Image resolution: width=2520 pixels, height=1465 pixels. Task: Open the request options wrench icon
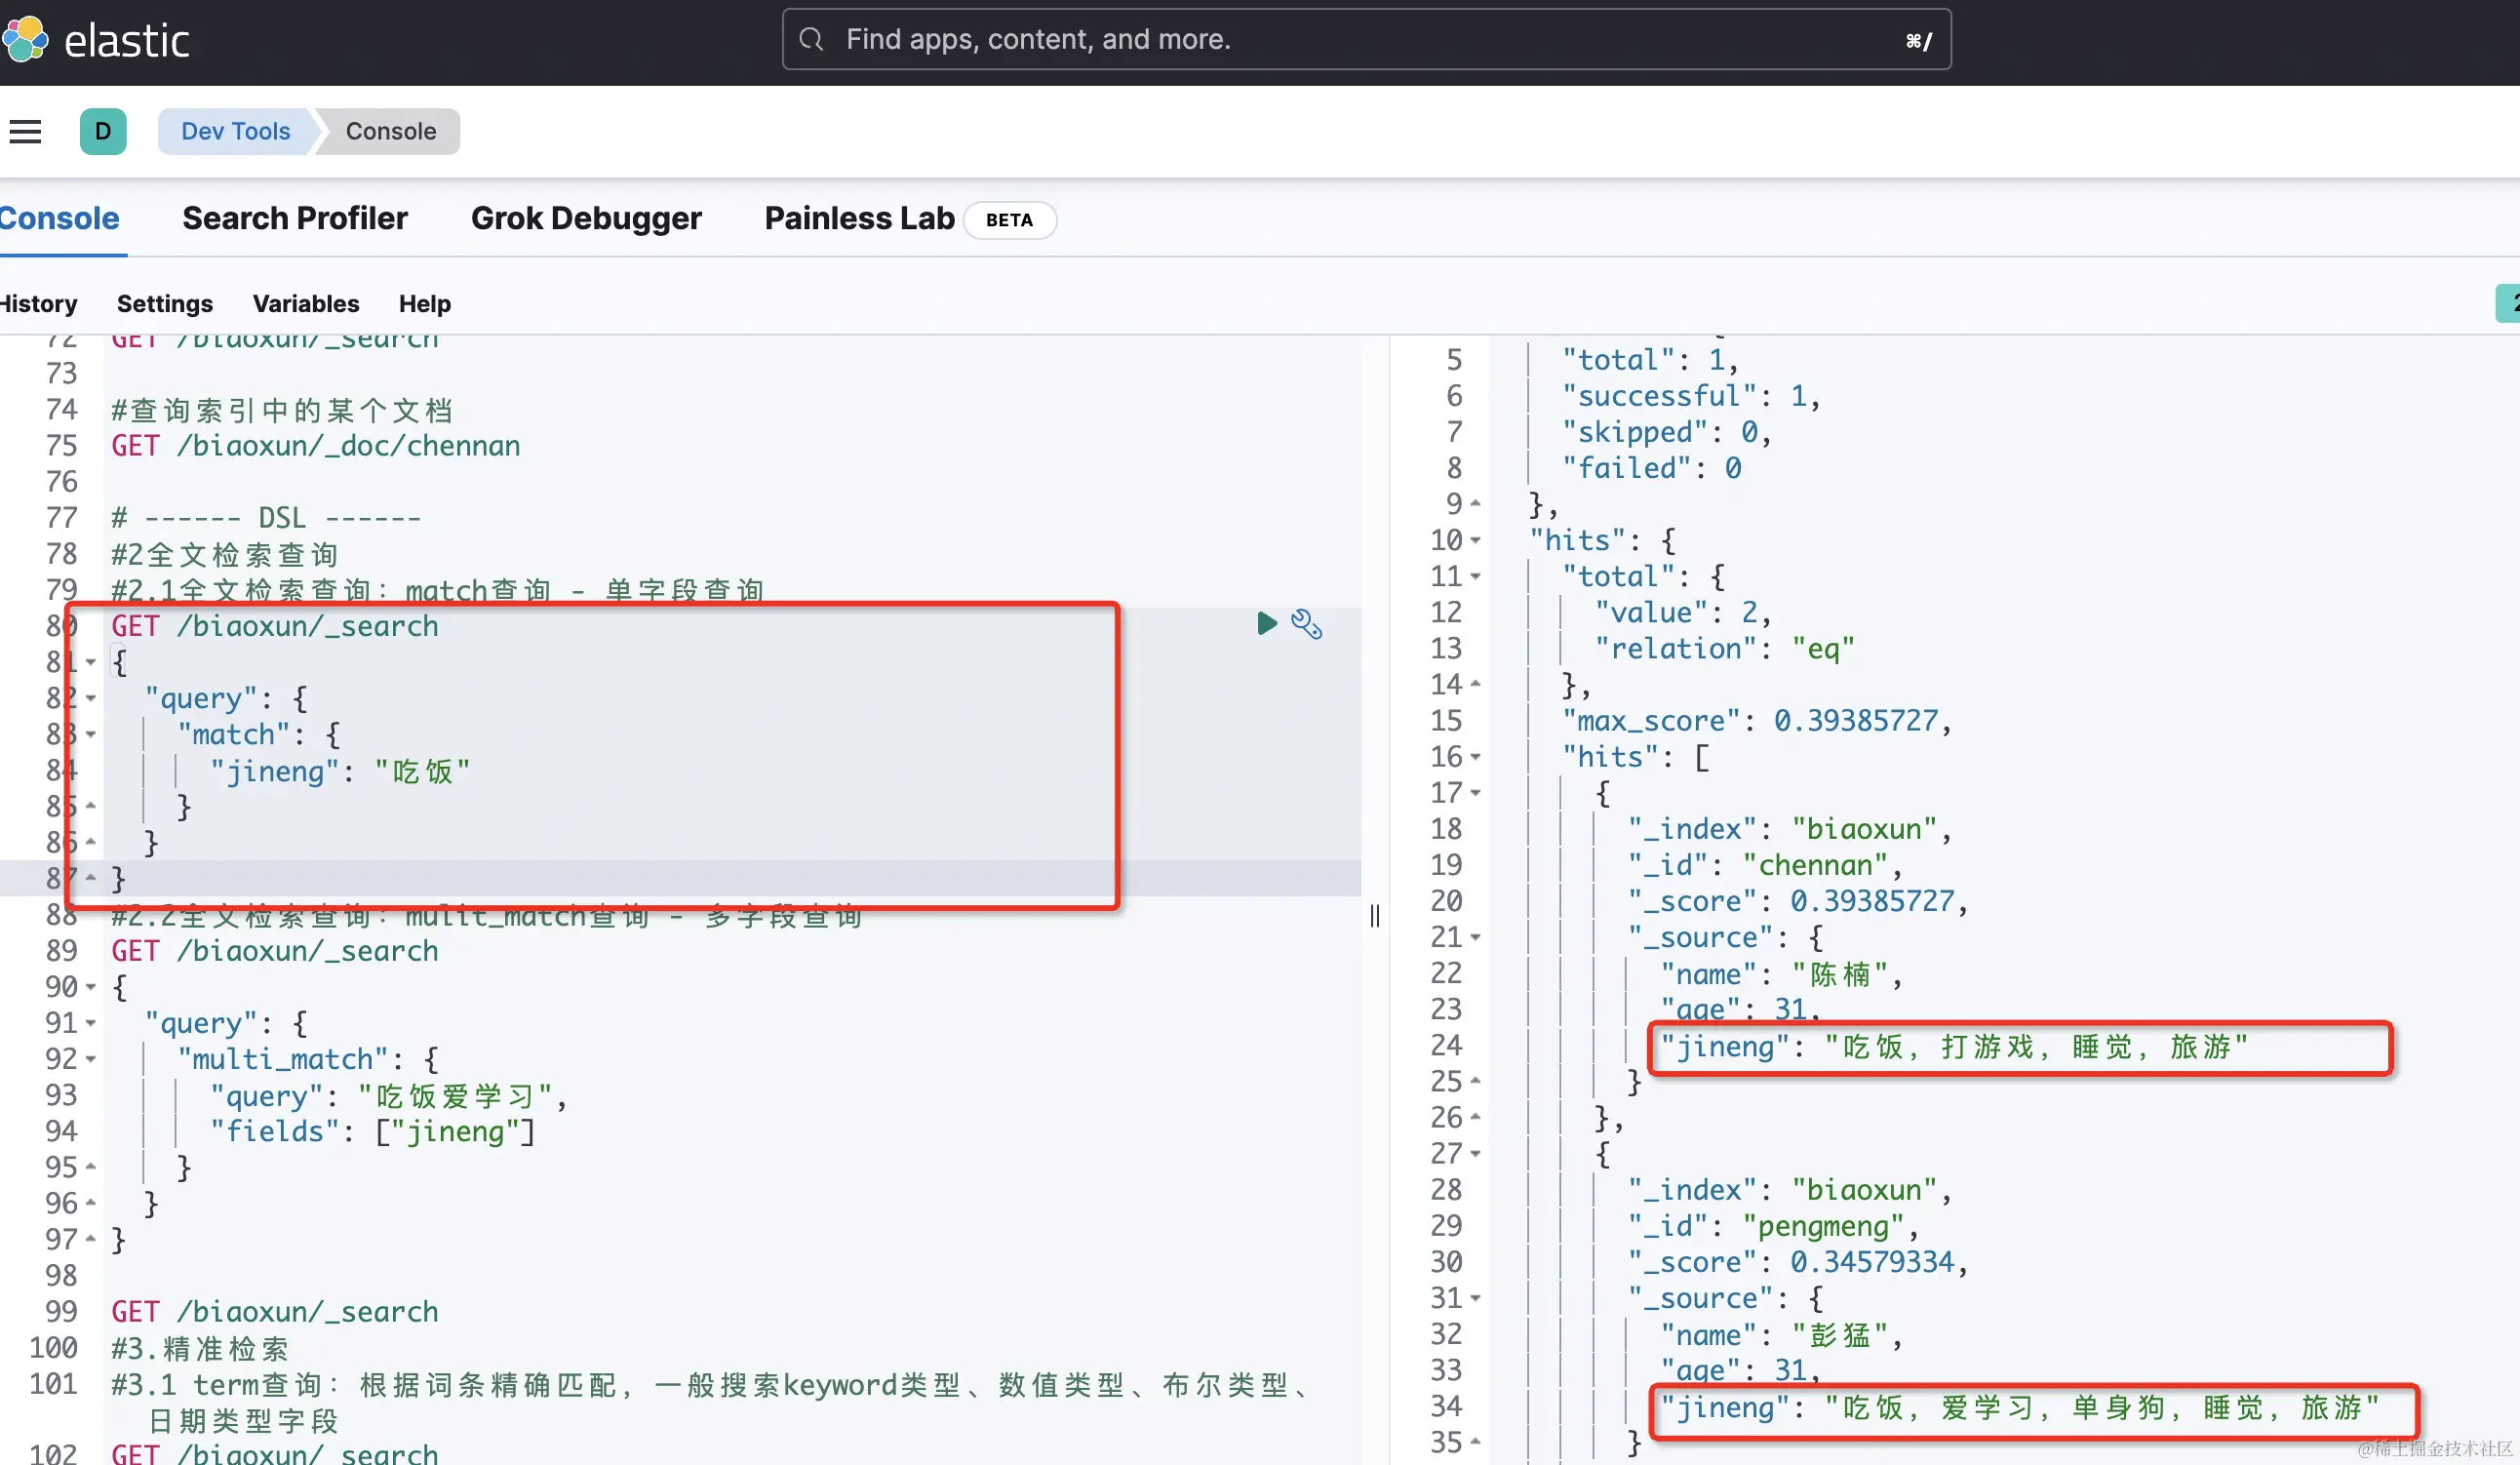pos(1308,624)
